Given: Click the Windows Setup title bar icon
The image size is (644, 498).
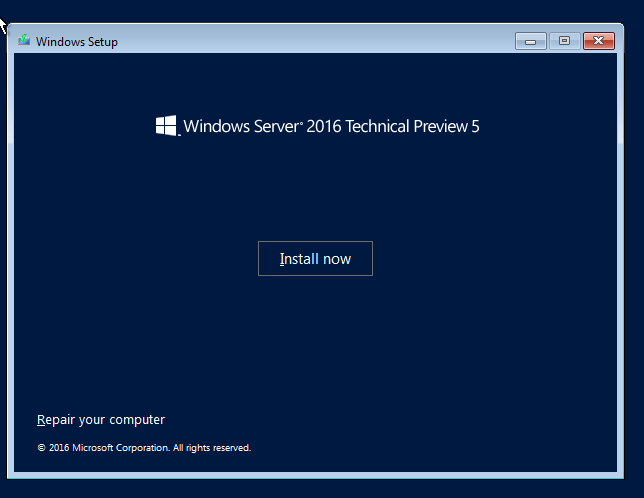Looking at the screenshot, I should pyautogui.click(x=24, y=40).
